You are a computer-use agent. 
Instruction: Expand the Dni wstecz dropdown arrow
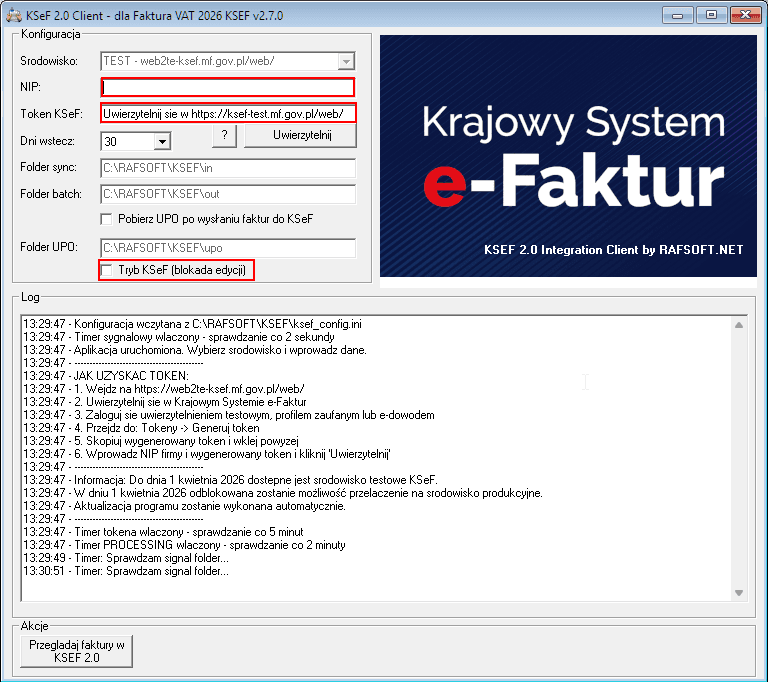(x=162, y=142)
